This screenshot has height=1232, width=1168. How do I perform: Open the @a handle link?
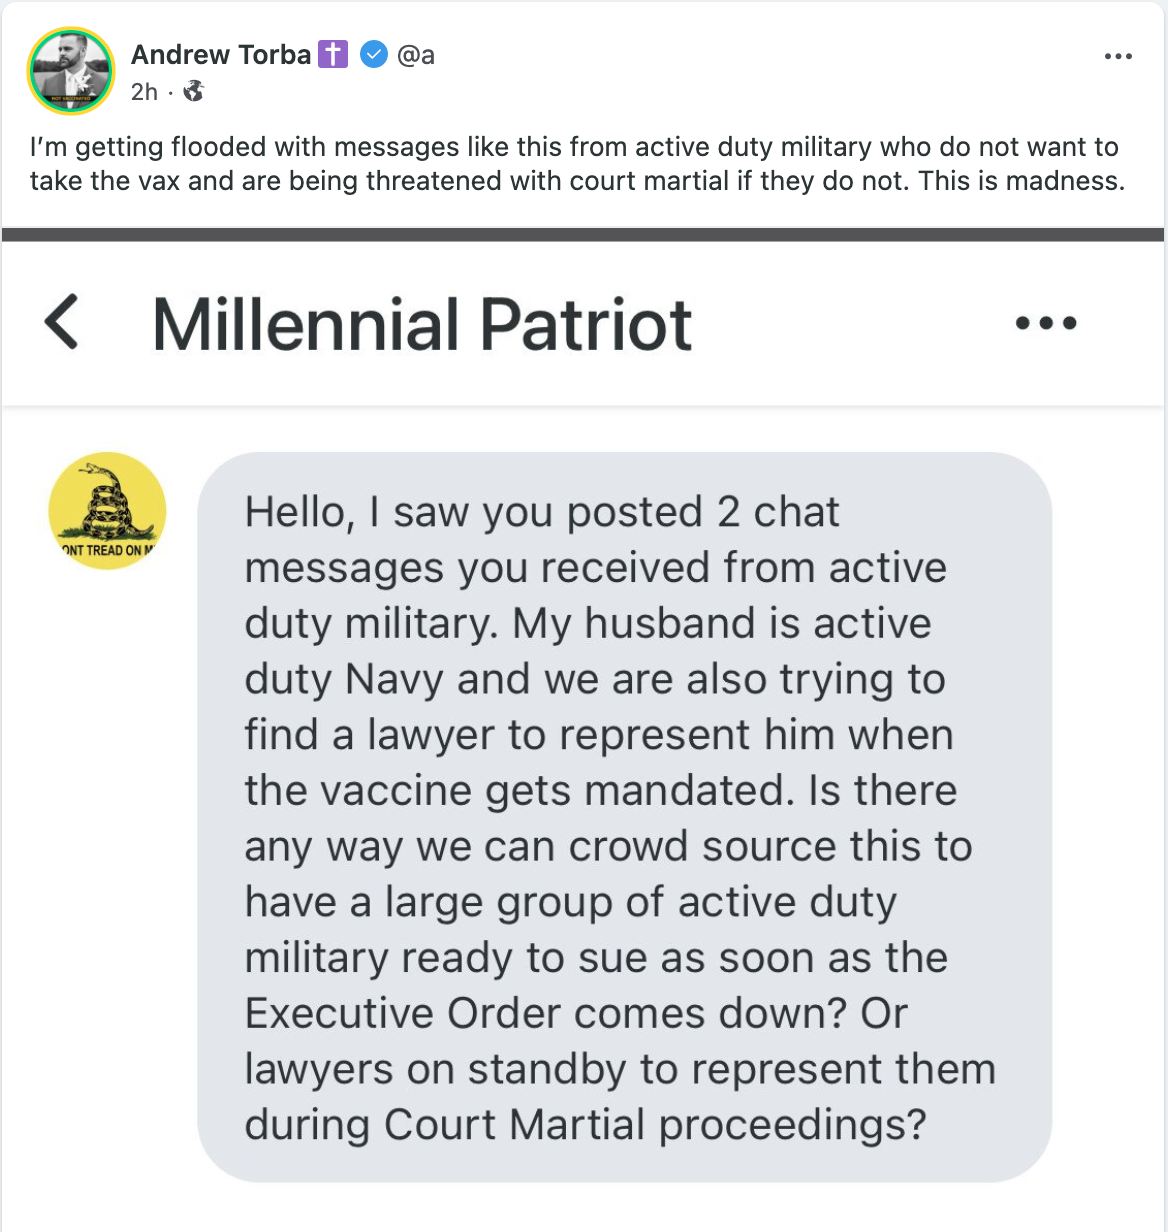click(416, 55)
